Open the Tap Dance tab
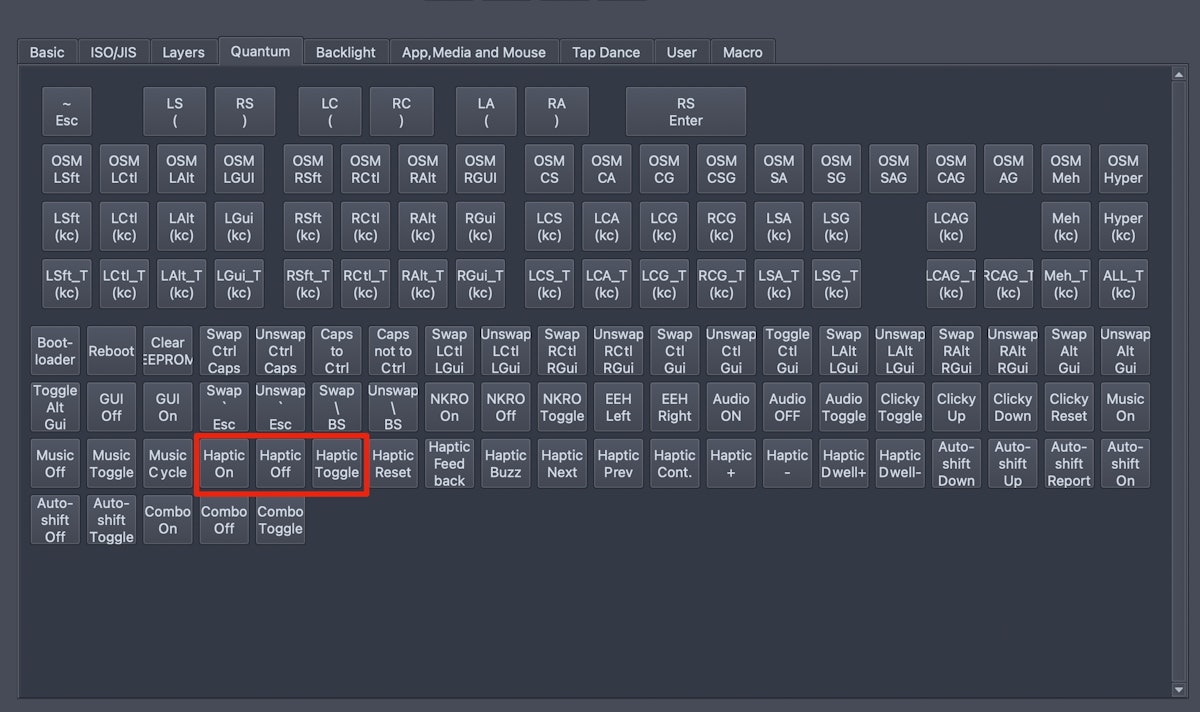This screenshot has width=1200, height=712. 606,52
